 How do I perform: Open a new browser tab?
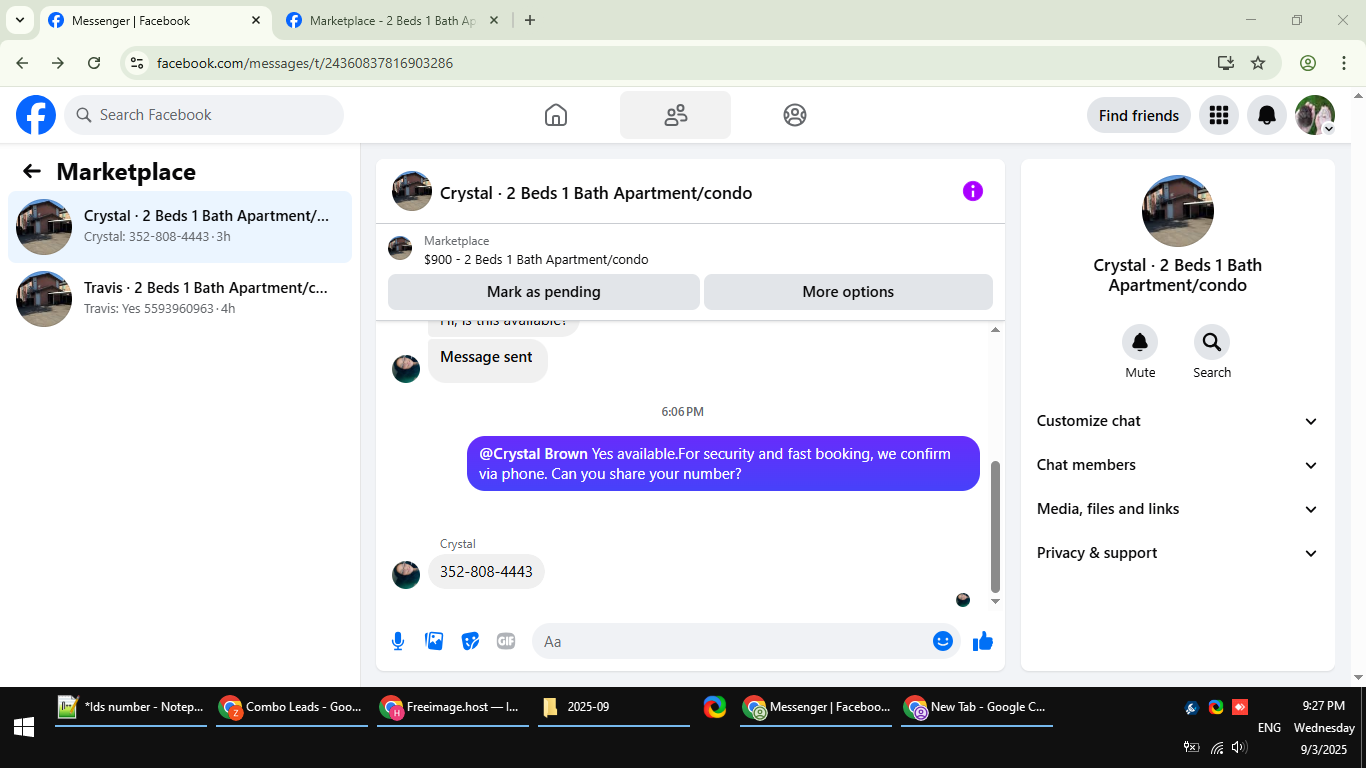530,20
